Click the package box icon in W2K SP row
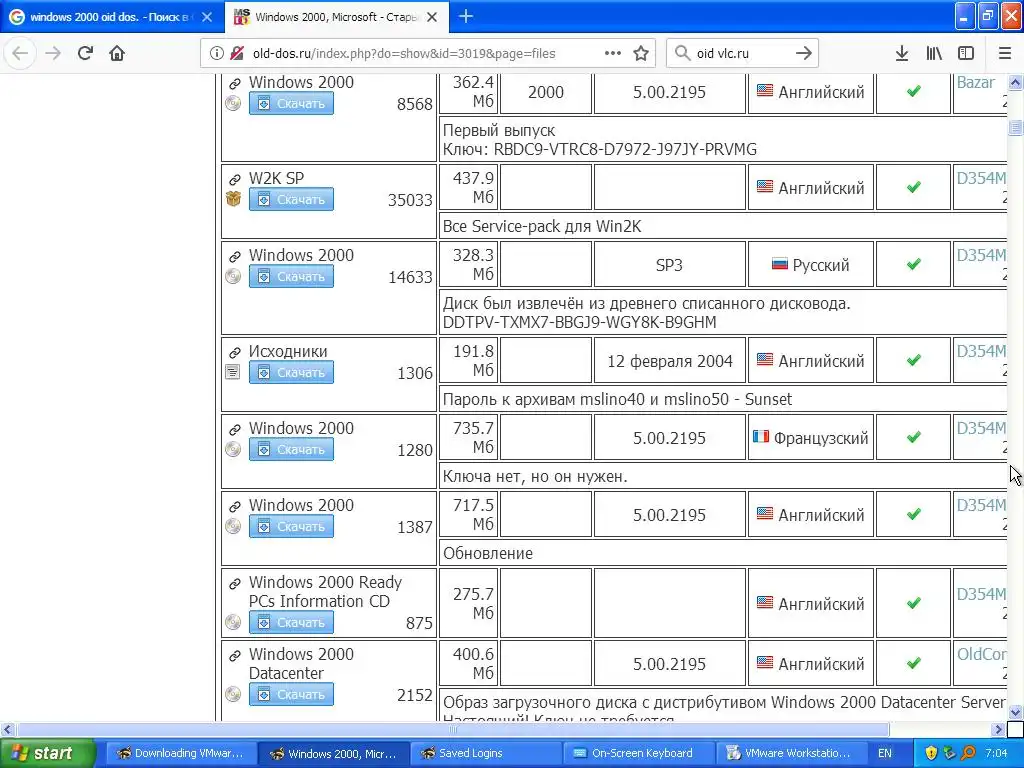Screen dimensions: 1024x768 [x=233, y=199]
